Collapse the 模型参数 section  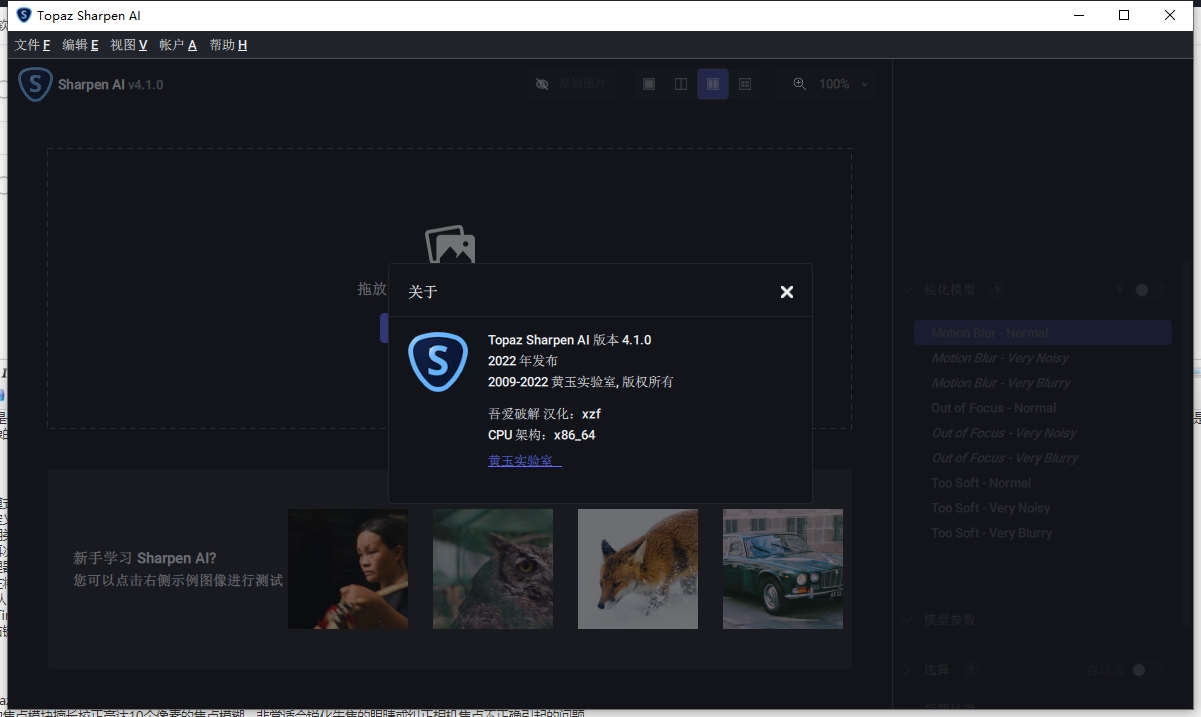[x=907, y=620]
